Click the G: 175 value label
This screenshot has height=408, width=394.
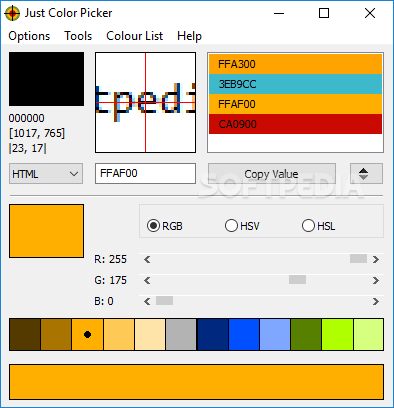(x=110, y=280)
